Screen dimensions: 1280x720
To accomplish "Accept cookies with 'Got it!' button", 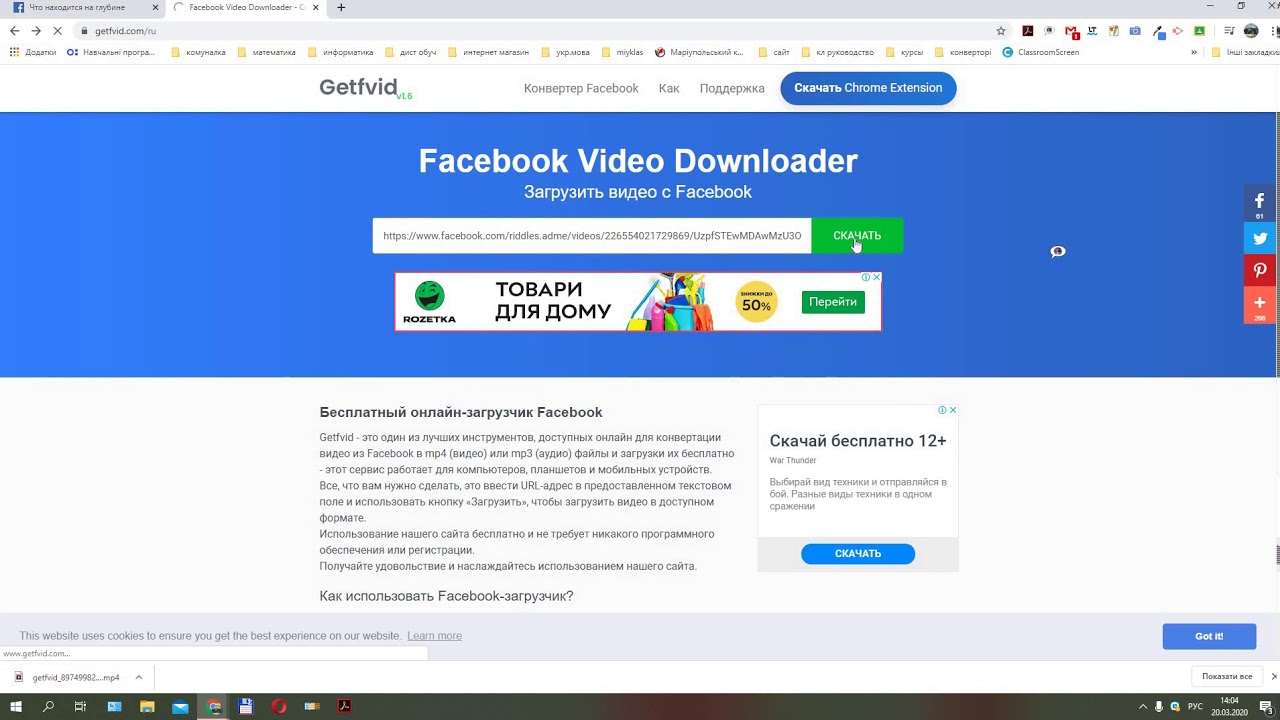I will [1209, 636].
